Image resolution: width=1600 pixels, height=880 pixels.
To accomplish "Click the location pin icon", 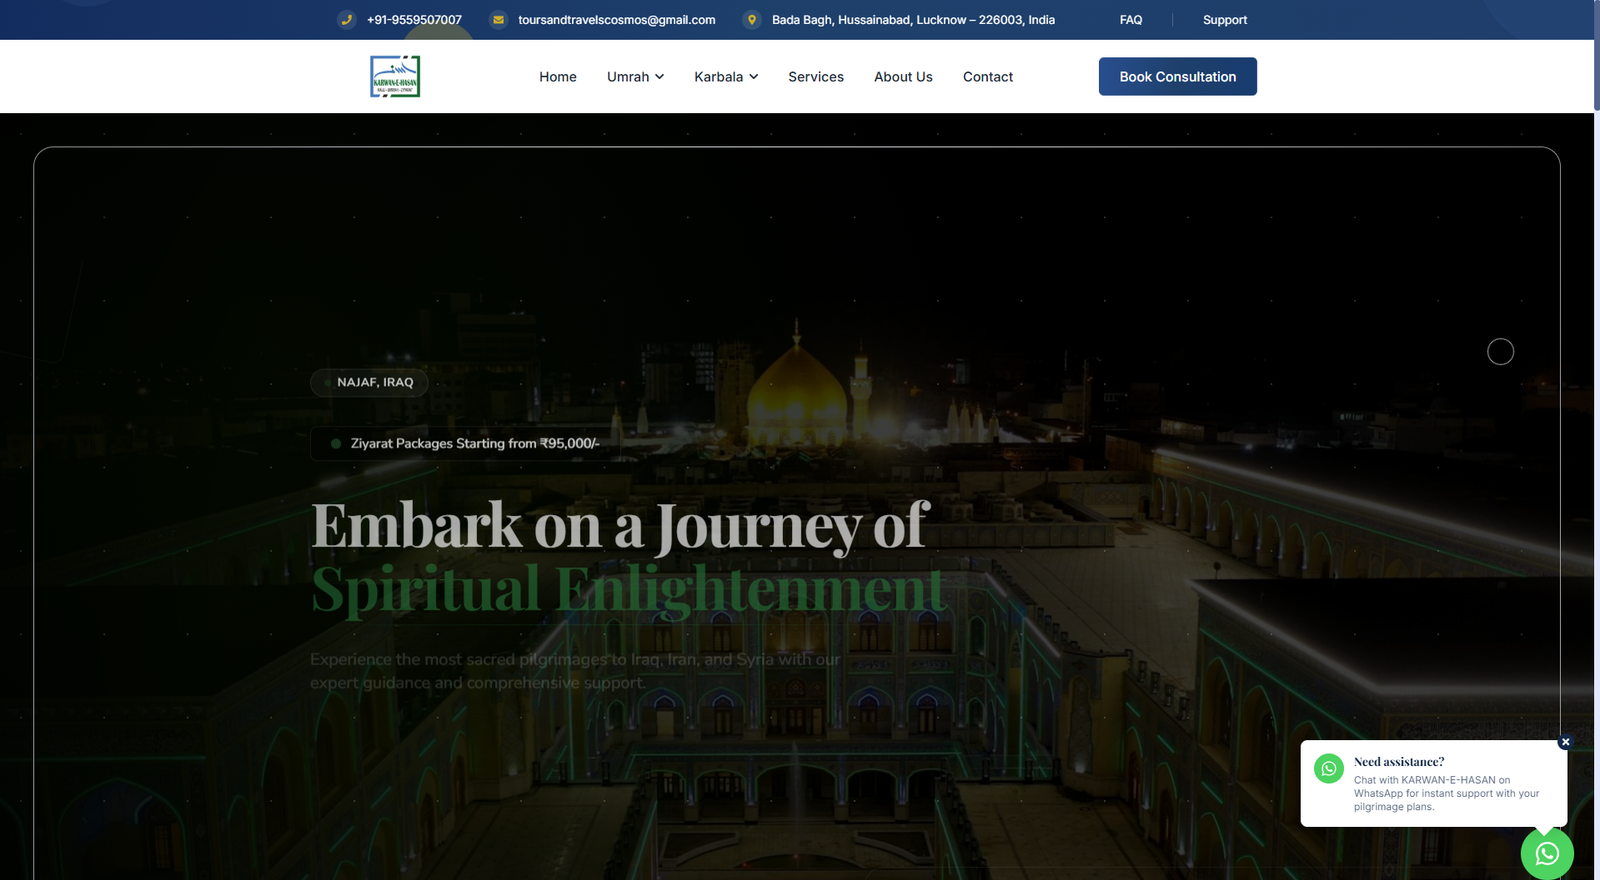I will pyautogui.click(x=752, y=20).
